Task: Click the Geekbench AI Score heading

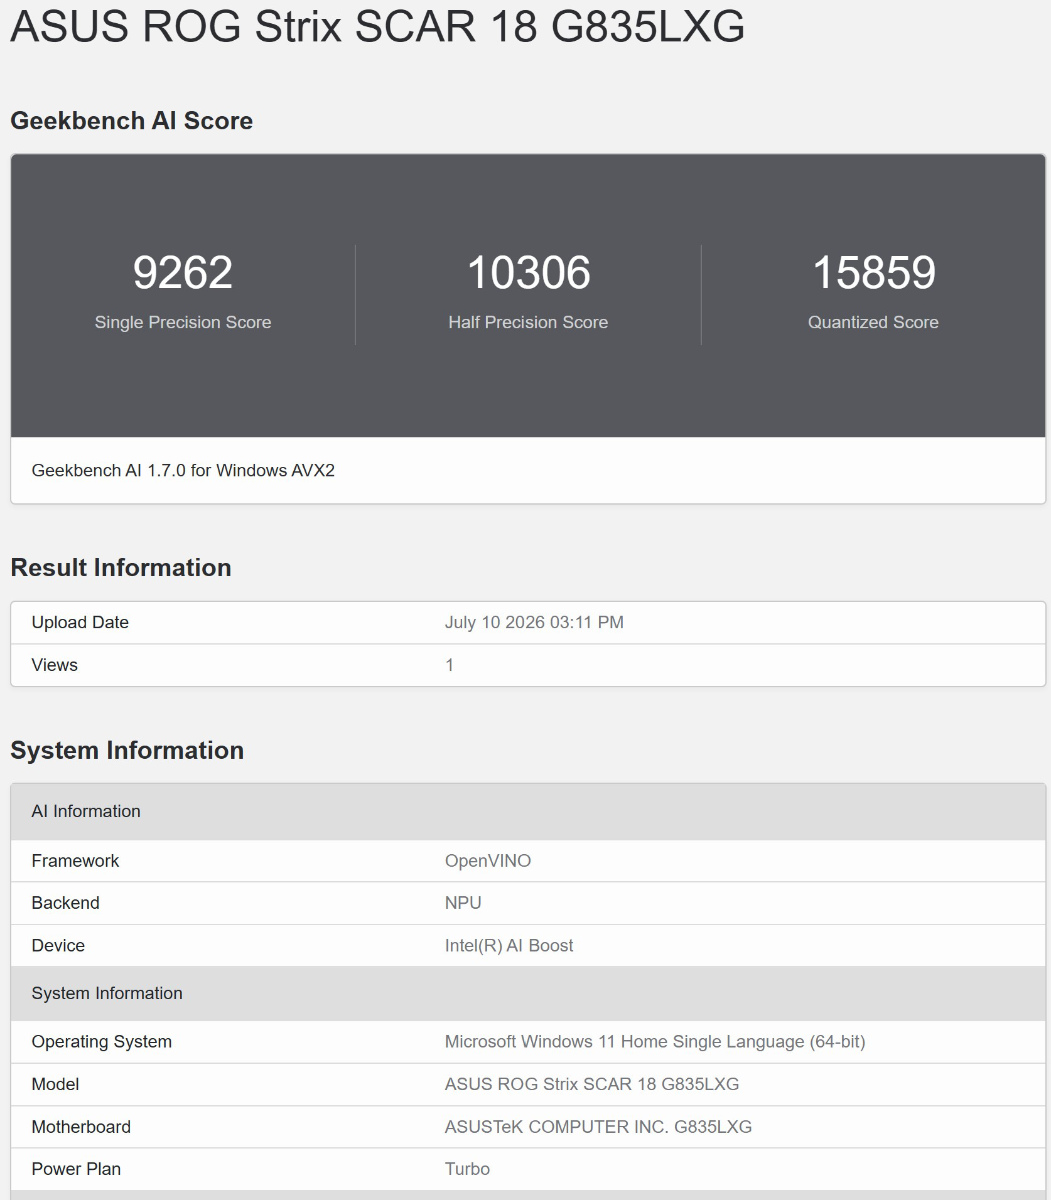Action: click(x=131, y=121)
